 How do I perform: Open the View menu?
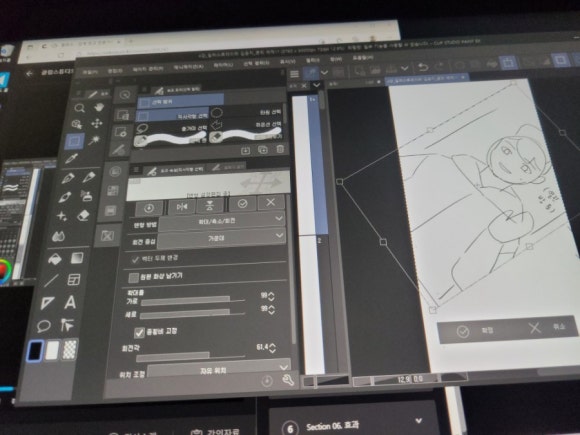(x=287, y=61)
